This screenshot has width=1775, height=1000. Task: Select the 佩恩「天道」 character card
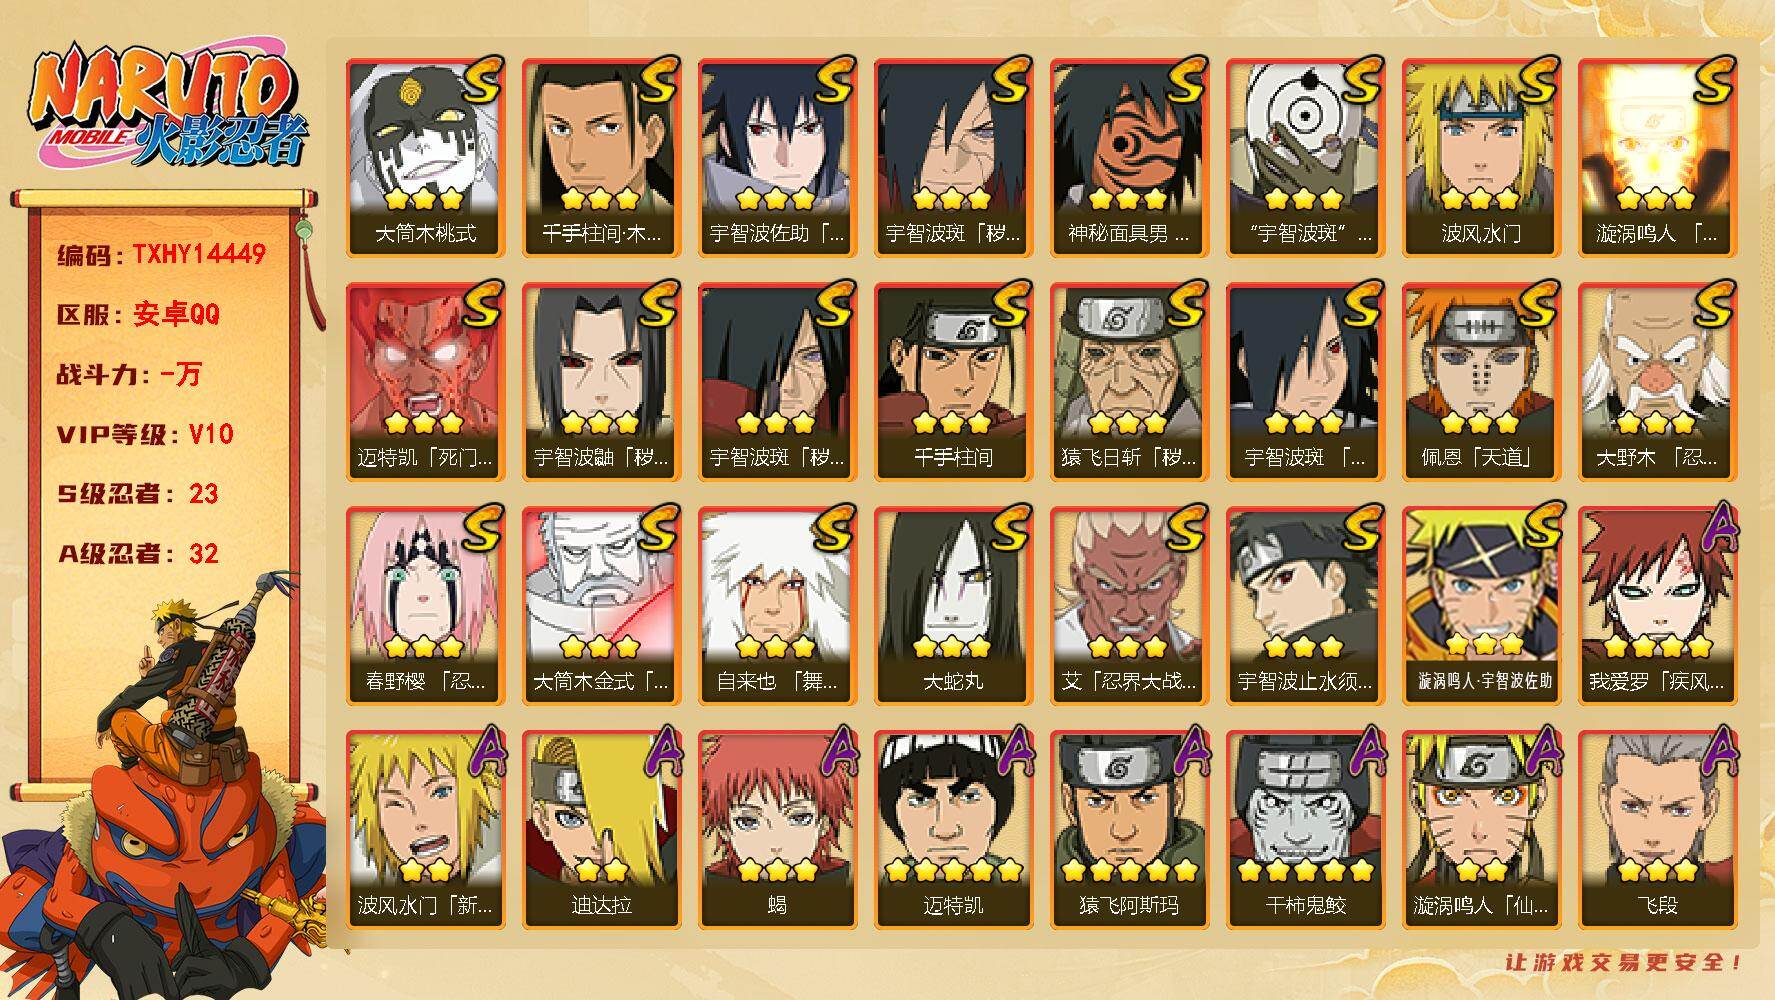pos(1482,382)
